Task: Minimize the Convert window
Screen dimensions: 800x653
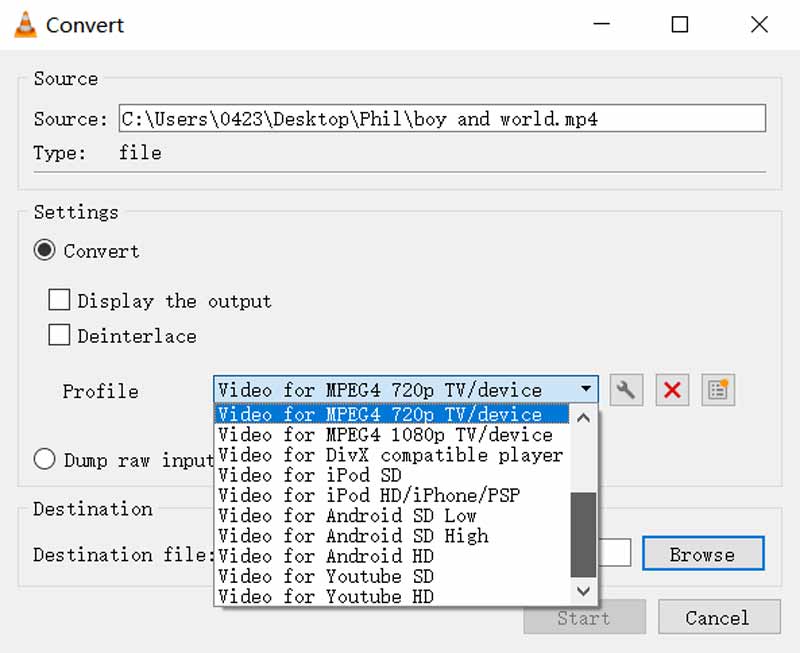Action: click(x=602, y=24)
